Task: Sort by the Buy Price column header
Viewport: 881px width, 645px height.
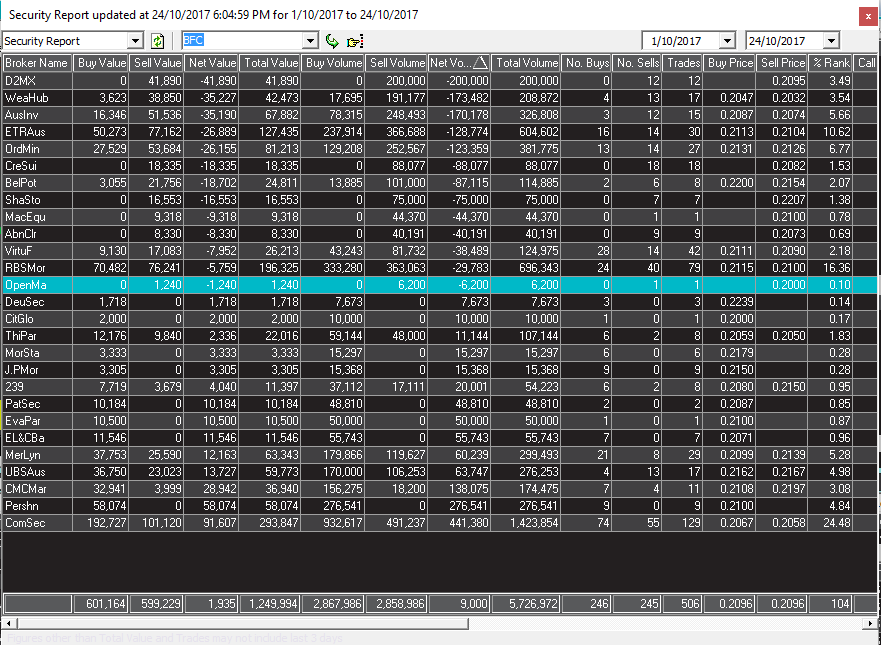Action: tap(729, 63)
